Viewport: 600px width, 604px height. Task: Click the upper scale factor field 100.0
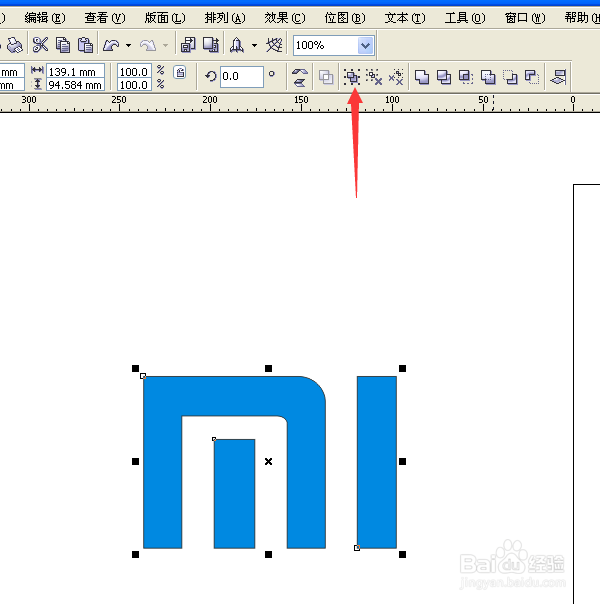134,72
